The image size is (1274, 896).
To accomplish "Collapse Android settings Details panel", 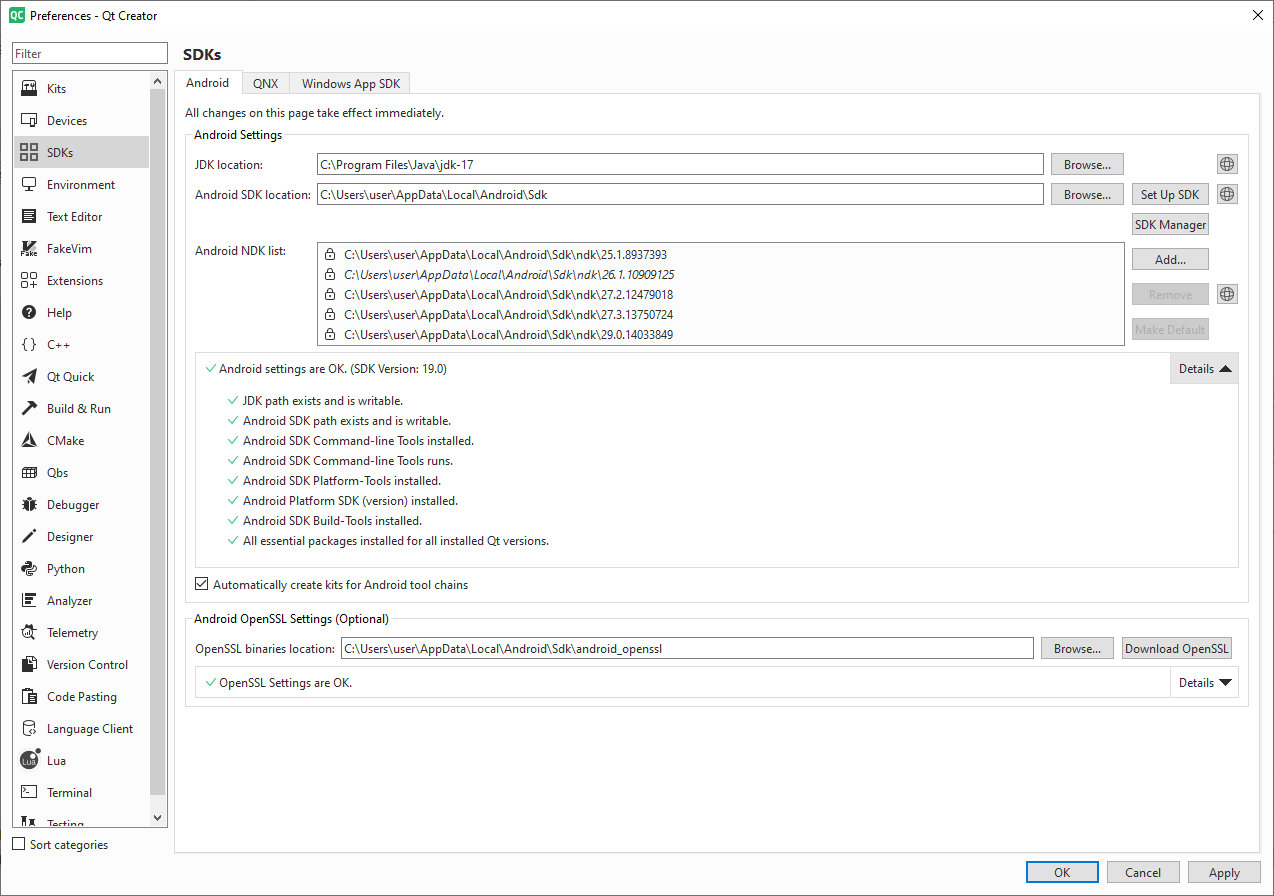I will coord(1204,368).
